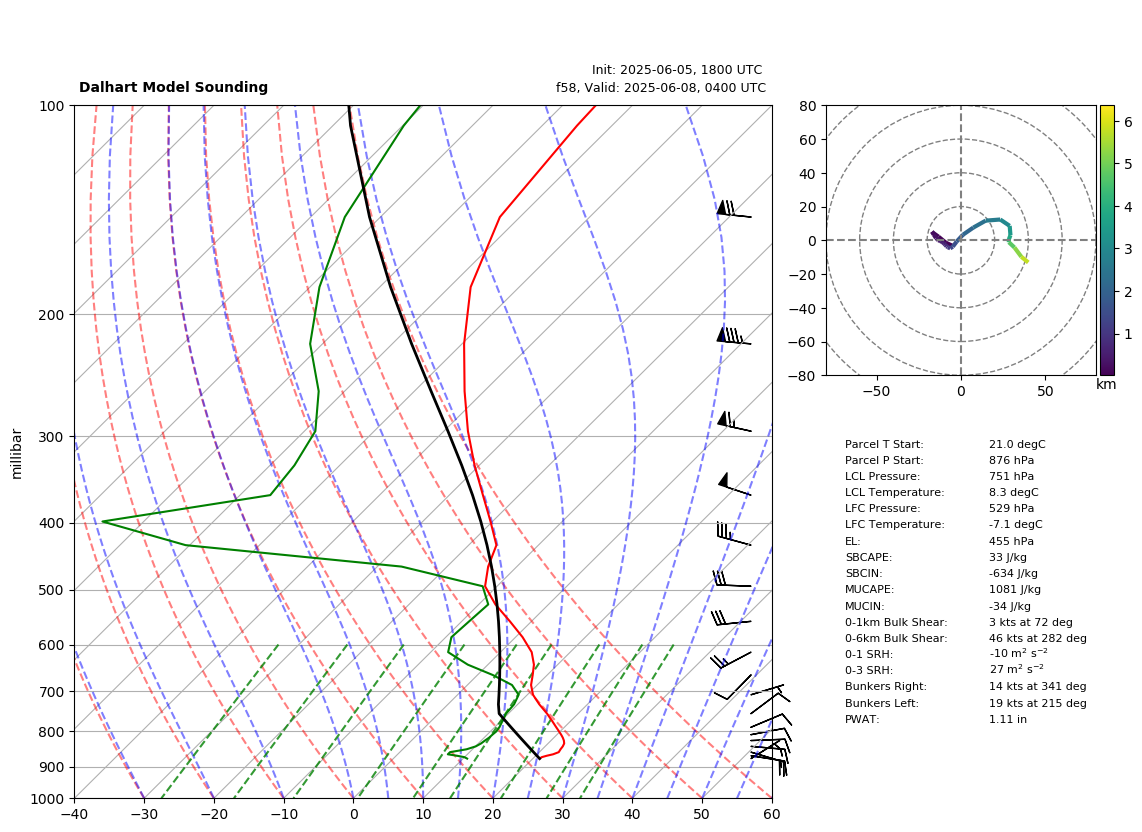Click the "SBCIN:" label
Viewport: 1142px width, 832px height.
tap(863, 573)
